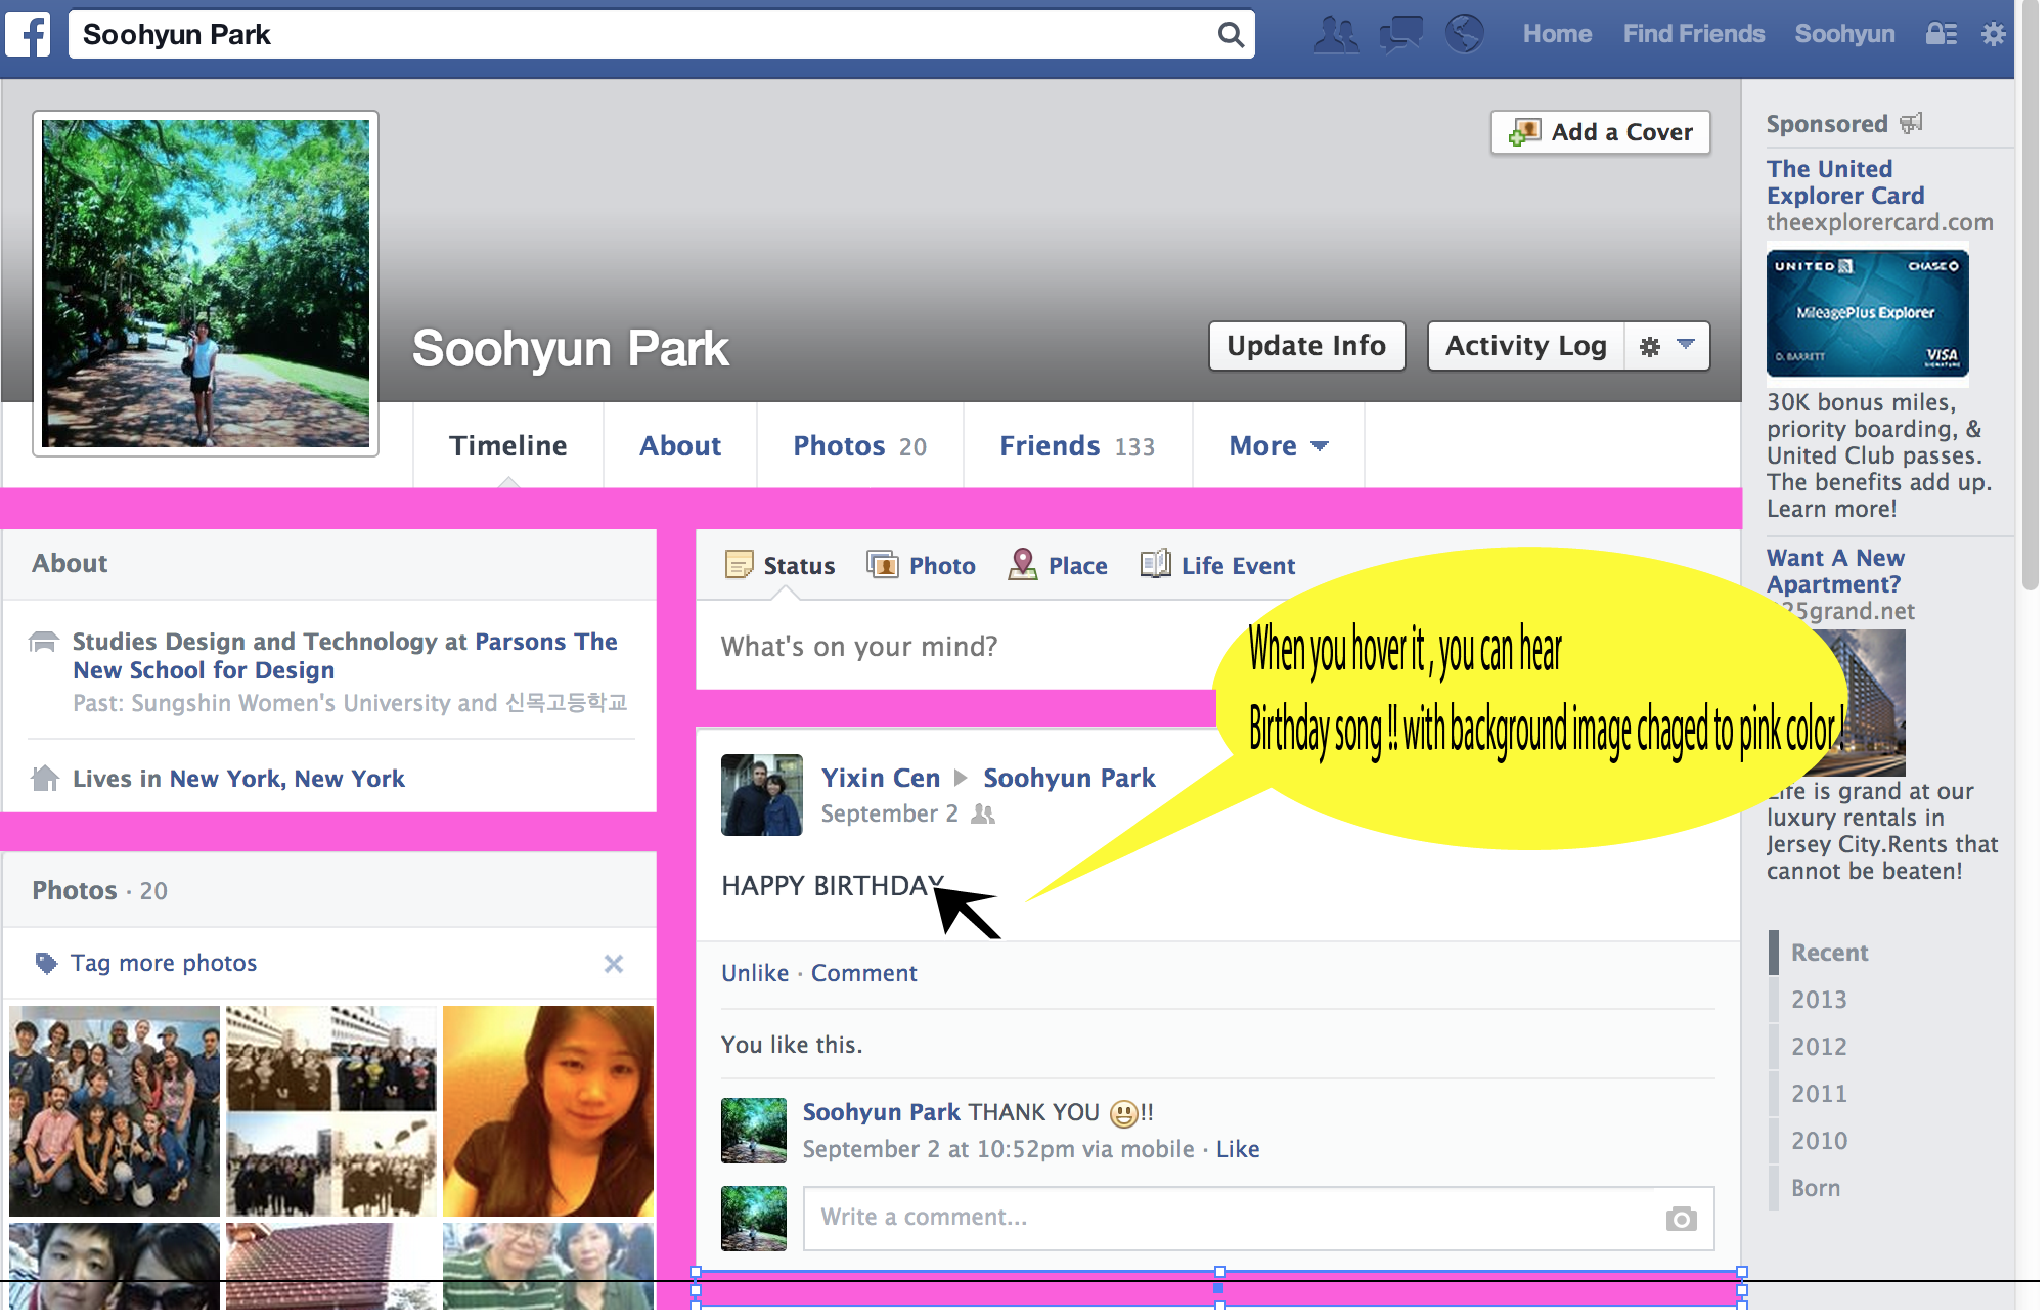Jump to 2011 in timeline navigator
Screen dimensions: 2040x1310
1818,1094
